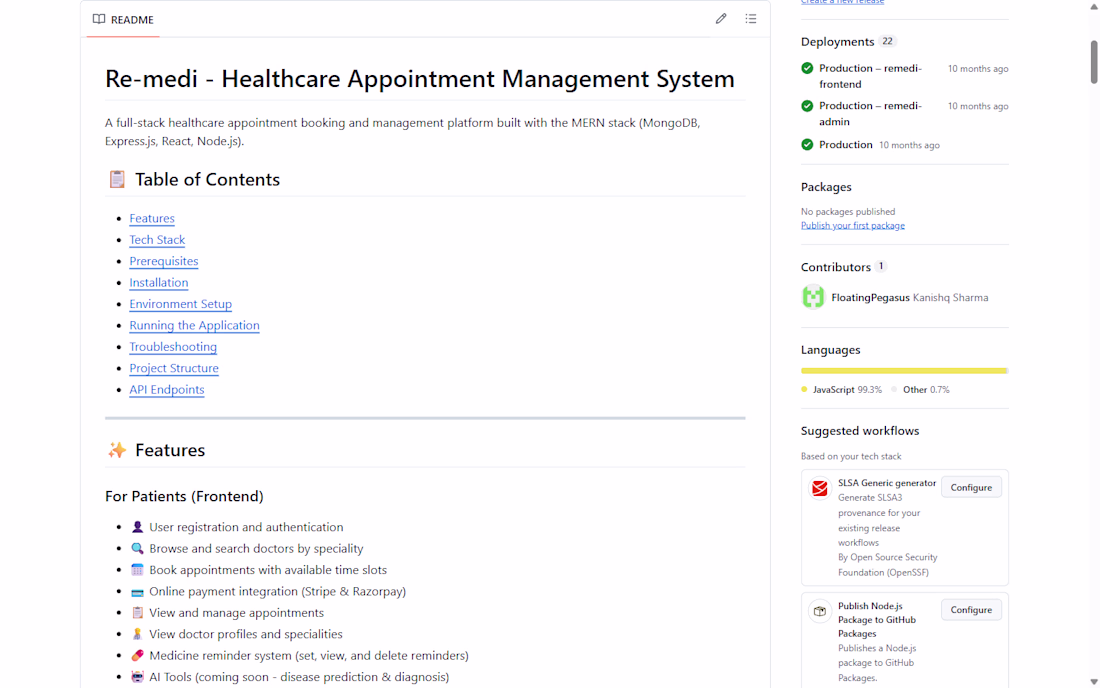Jump to Project Structure link
The width and height of the screenshot is (1100, 688).
click(174, 368)
